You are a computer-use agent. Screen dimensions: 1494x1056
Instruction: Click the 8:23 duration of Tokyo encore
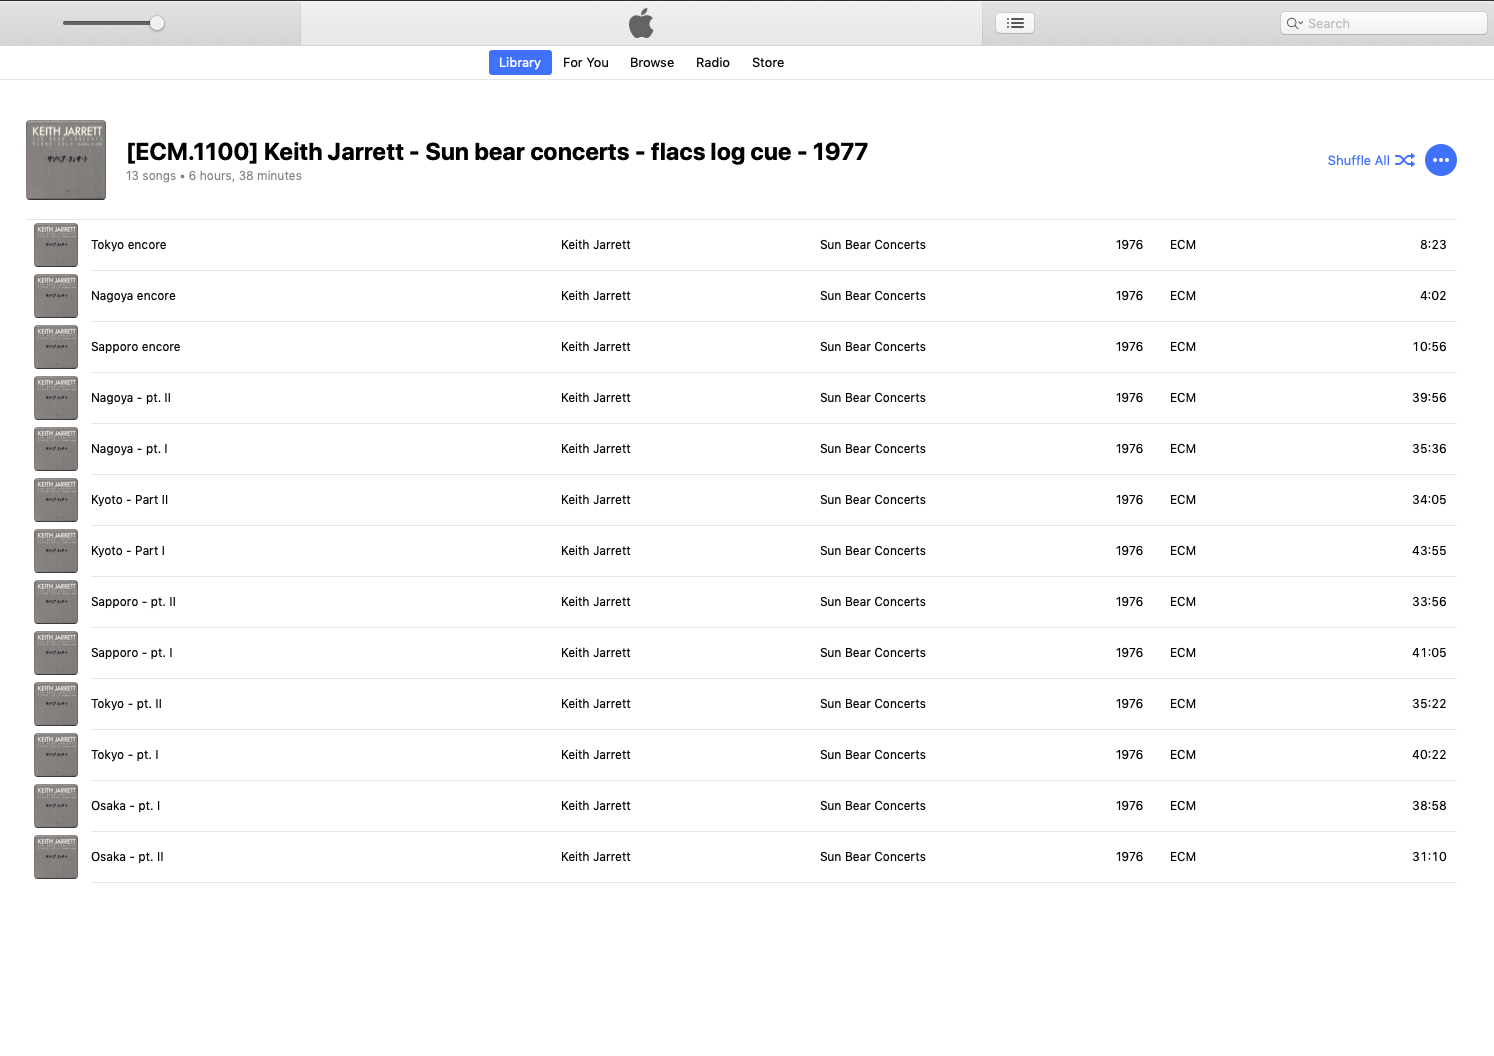pos(1433,245)
